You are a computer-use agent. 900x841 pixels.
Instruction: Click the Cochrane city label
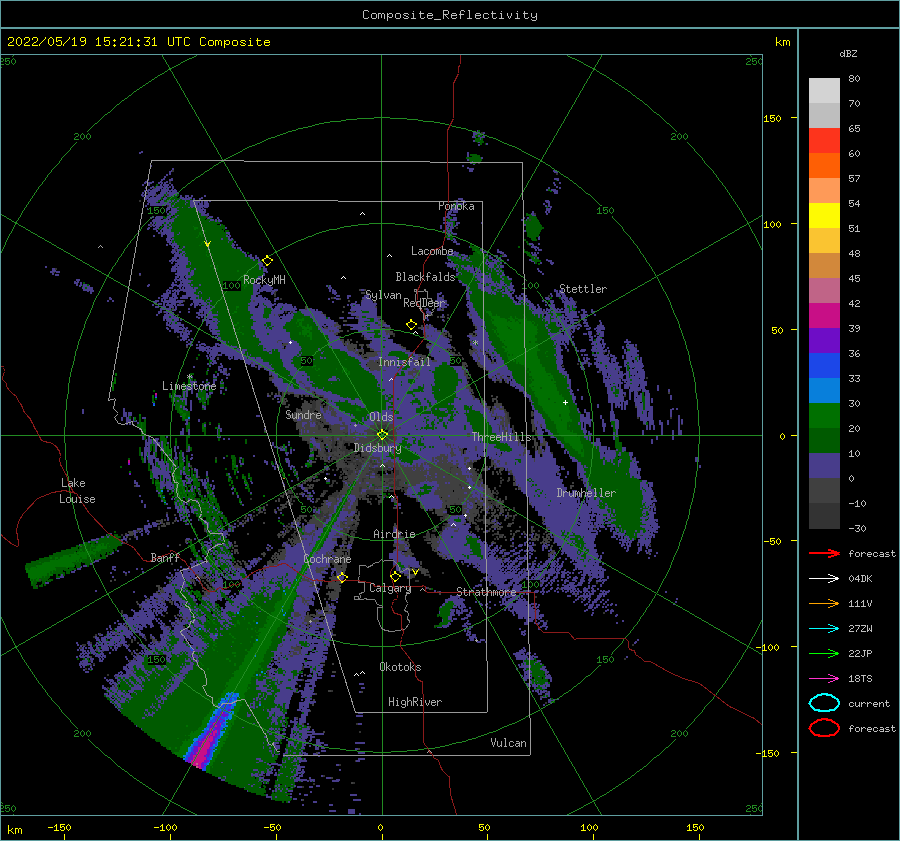(327, 559)
